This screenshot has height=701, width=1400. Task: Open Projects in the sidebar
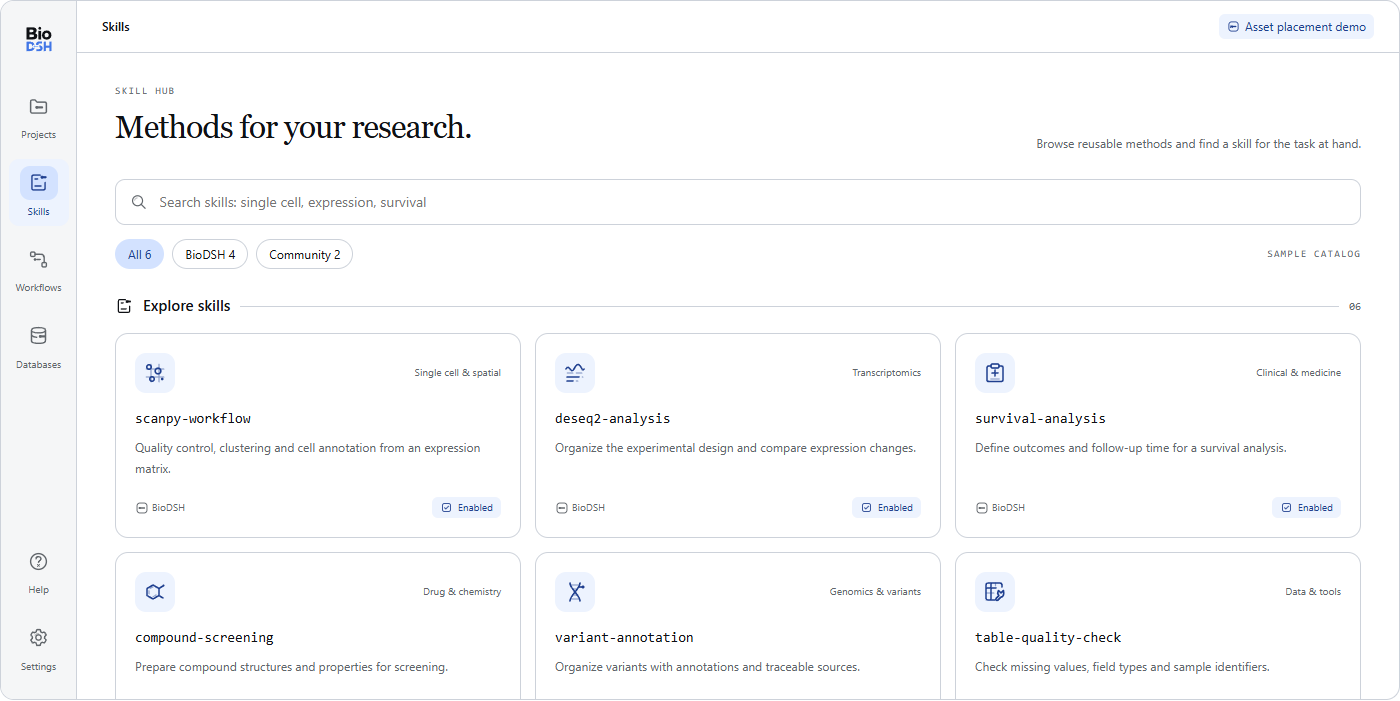pos(38,117)
